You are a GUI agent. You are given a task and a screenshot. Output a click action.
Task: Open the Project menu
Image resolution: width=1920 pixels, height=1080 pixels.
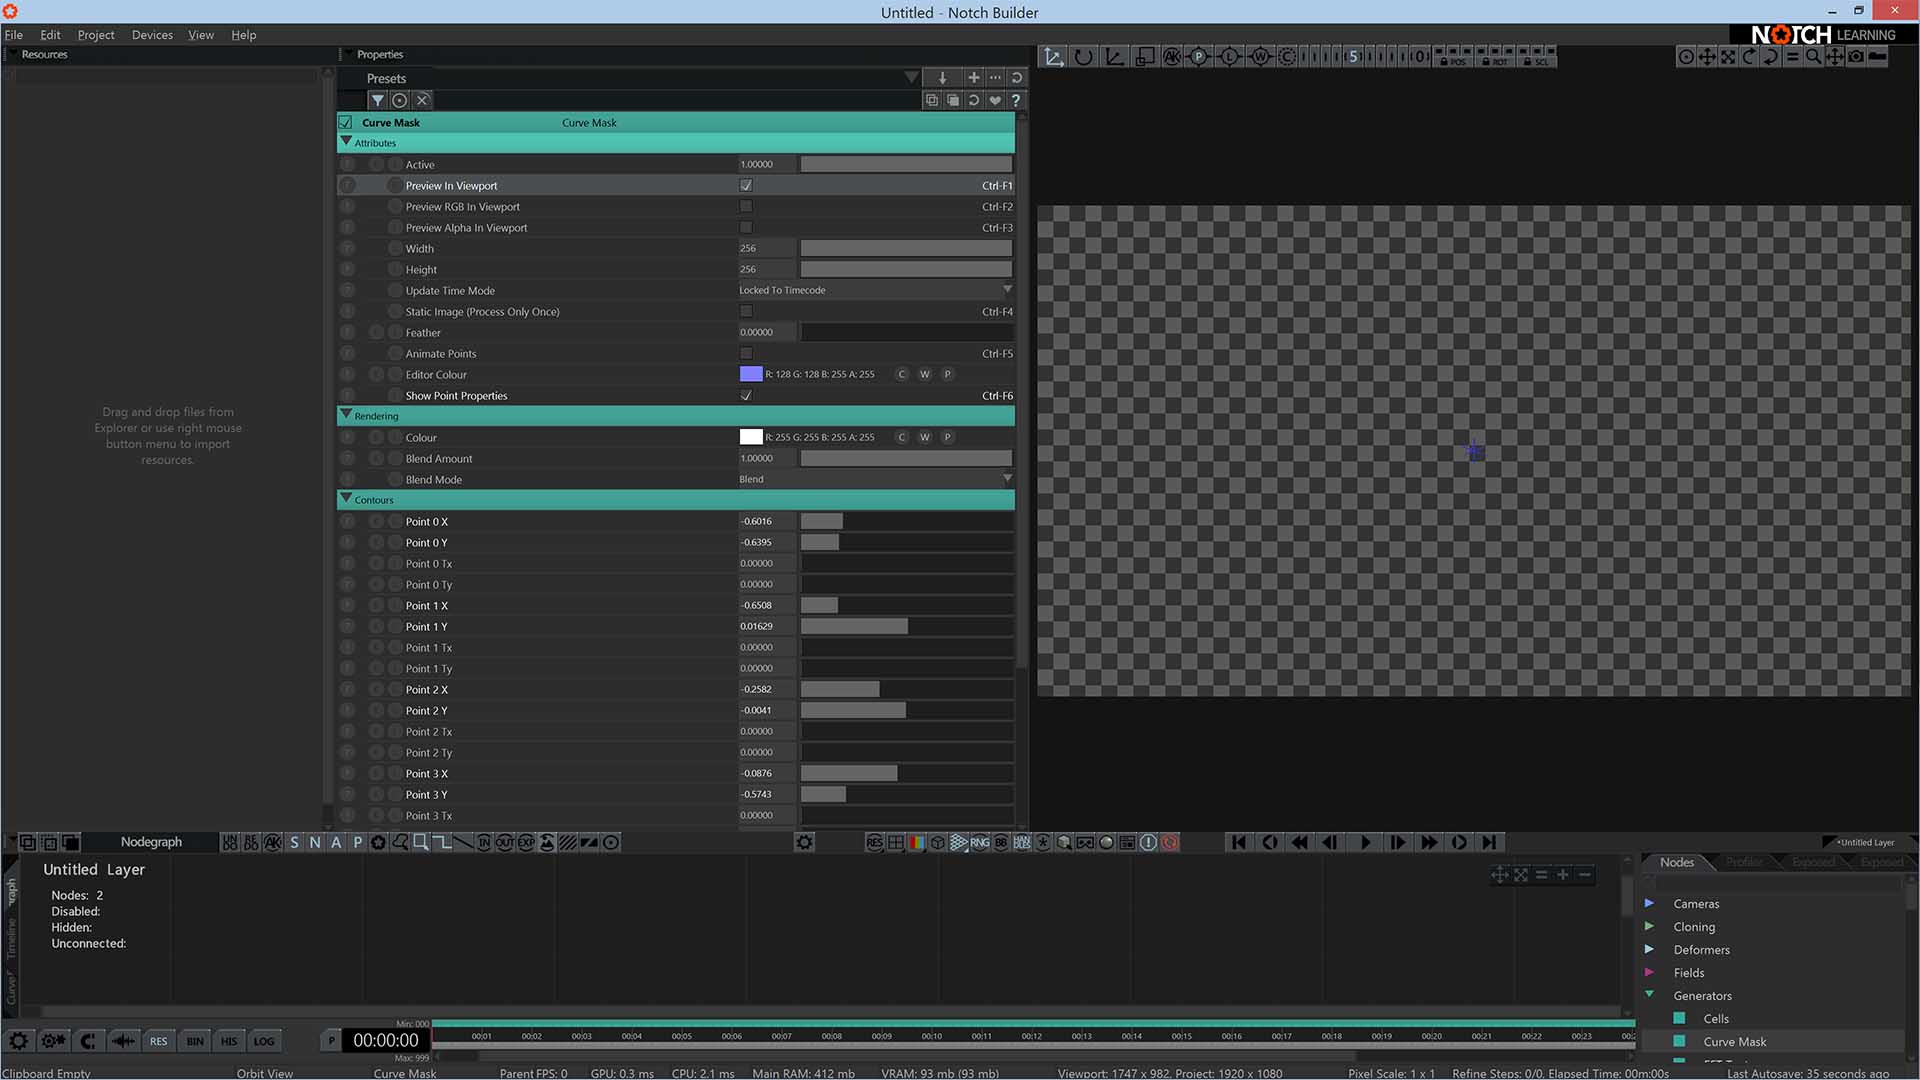(x=96, y=34)
